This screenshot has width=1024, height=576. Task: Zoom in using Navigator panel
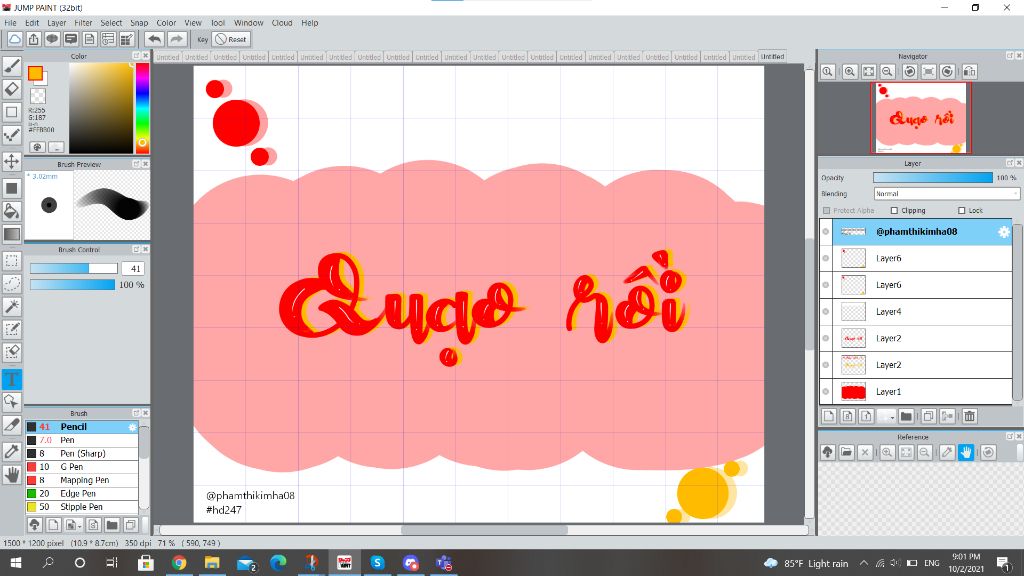[x=850, y=71]
